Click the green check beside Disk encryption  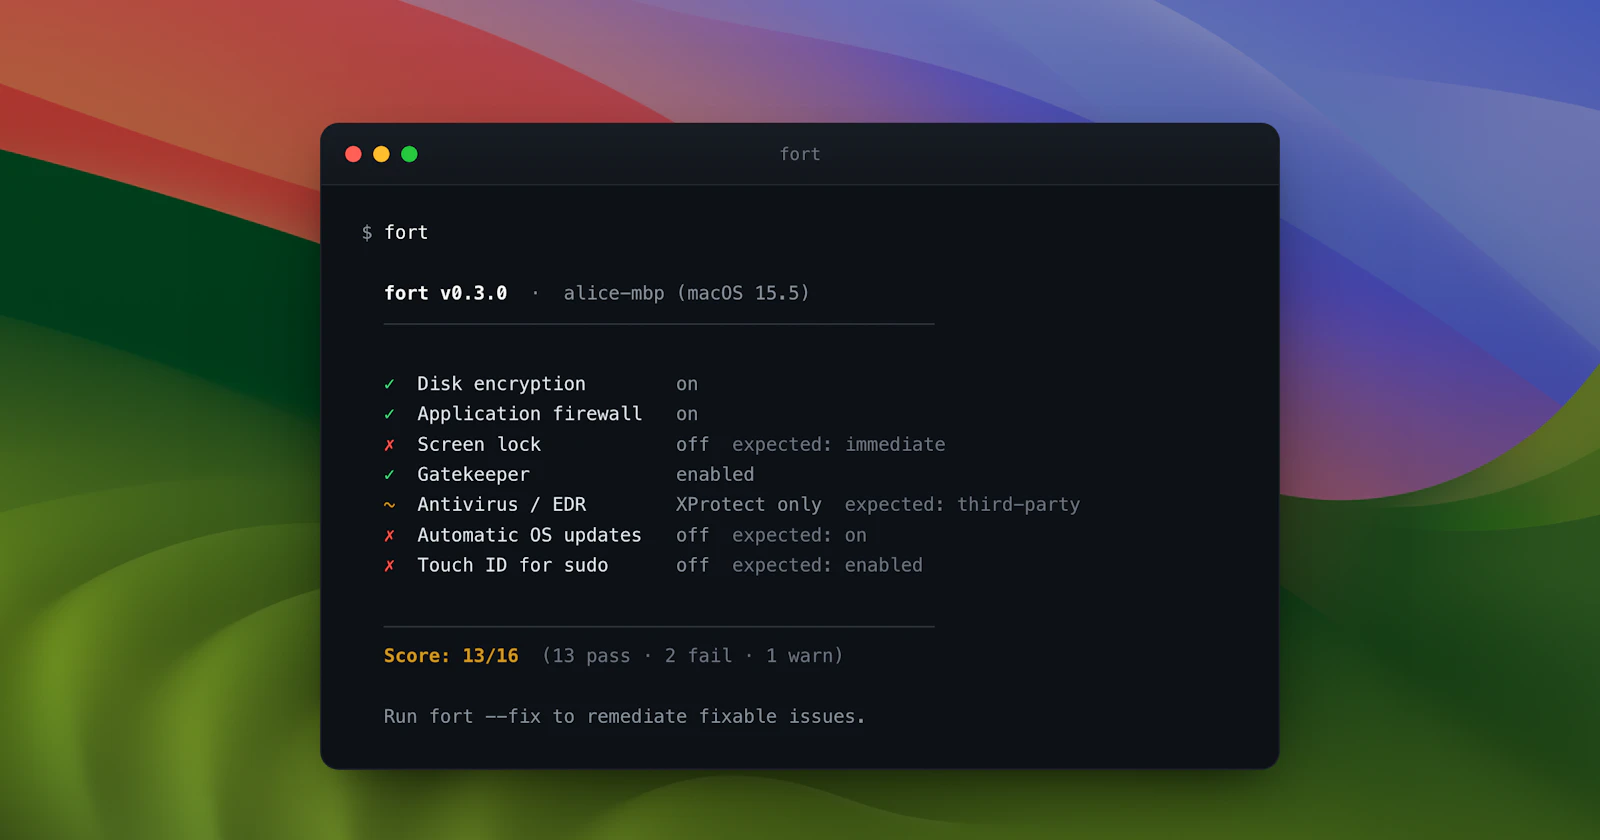point(389,384)
